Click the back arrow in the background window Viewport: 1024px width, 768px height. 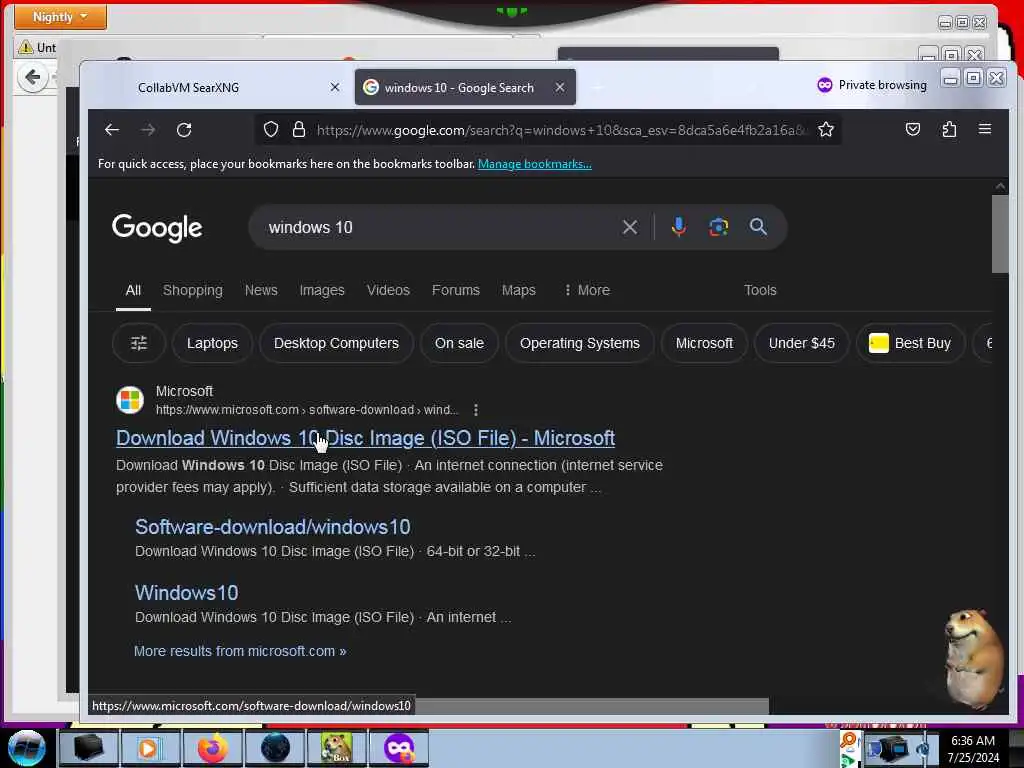pyautogui.click(x=32, y=78)
